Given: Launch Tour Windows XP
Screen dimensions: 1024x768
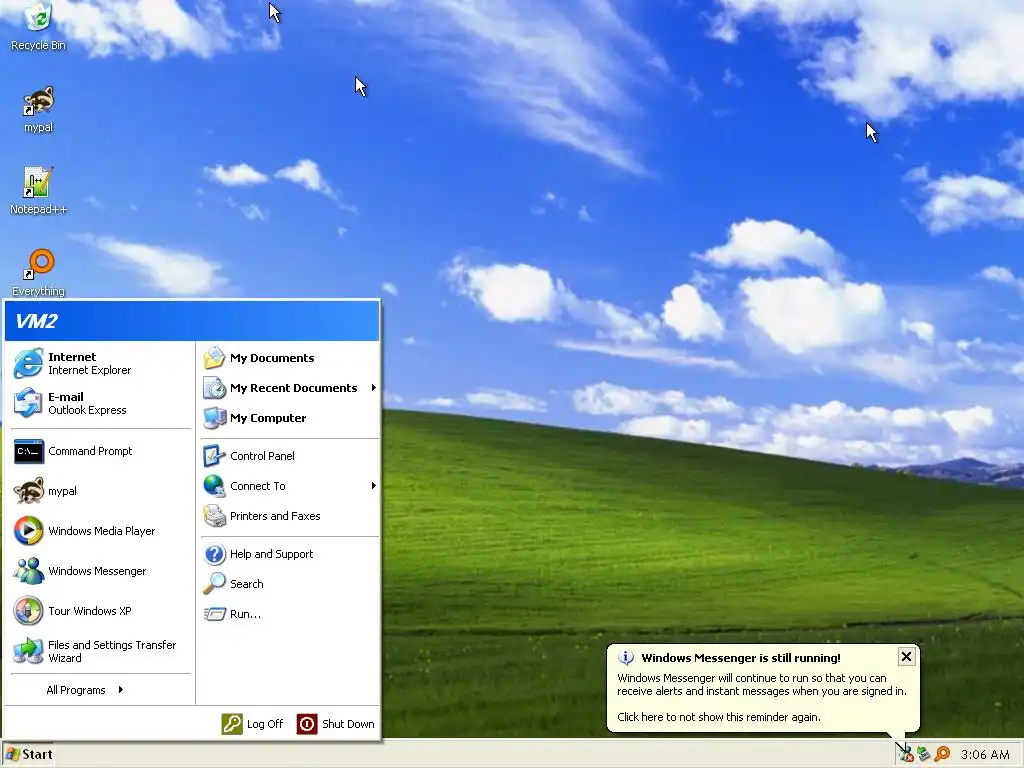Looking at the screenshot, I should pos(101,611).
